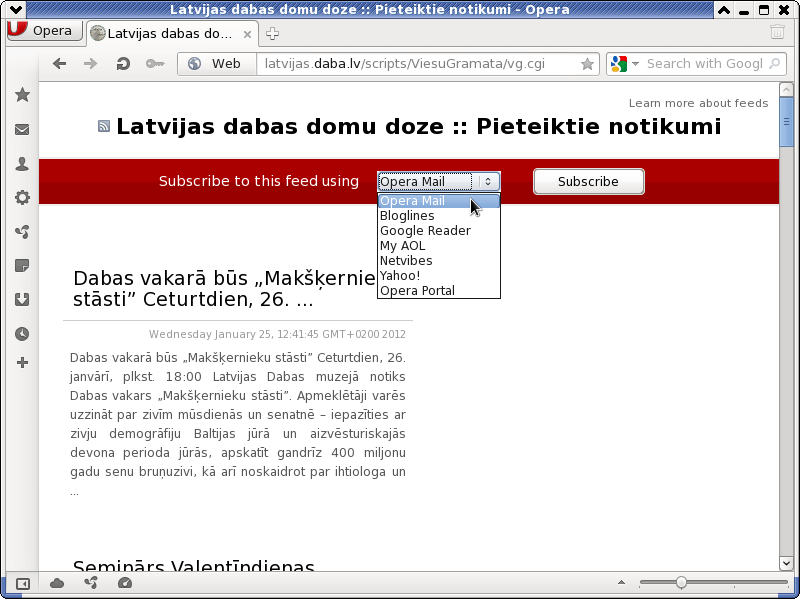The height and width of the screenshot is (599, 800).
Task: Open a new tab with the plus icon
Action: (x=272, y=34)
